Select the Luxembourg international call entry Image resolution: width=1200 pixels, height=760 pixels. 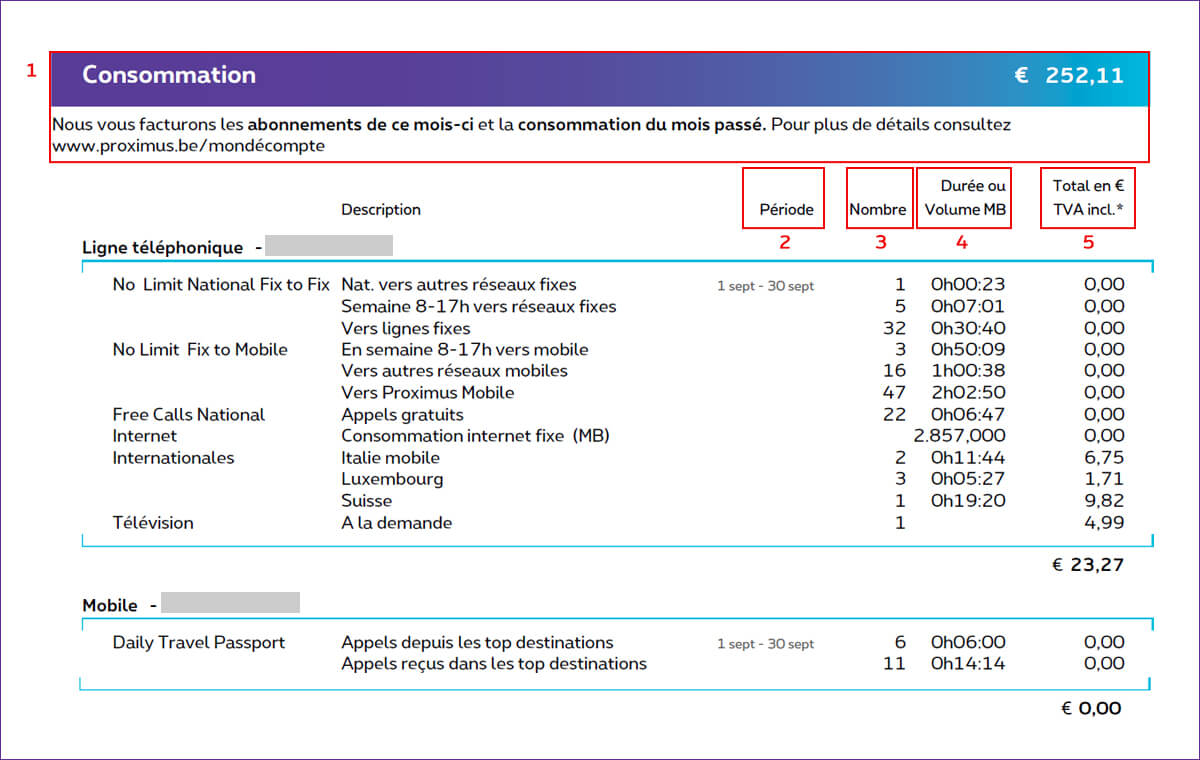point(392,479)
